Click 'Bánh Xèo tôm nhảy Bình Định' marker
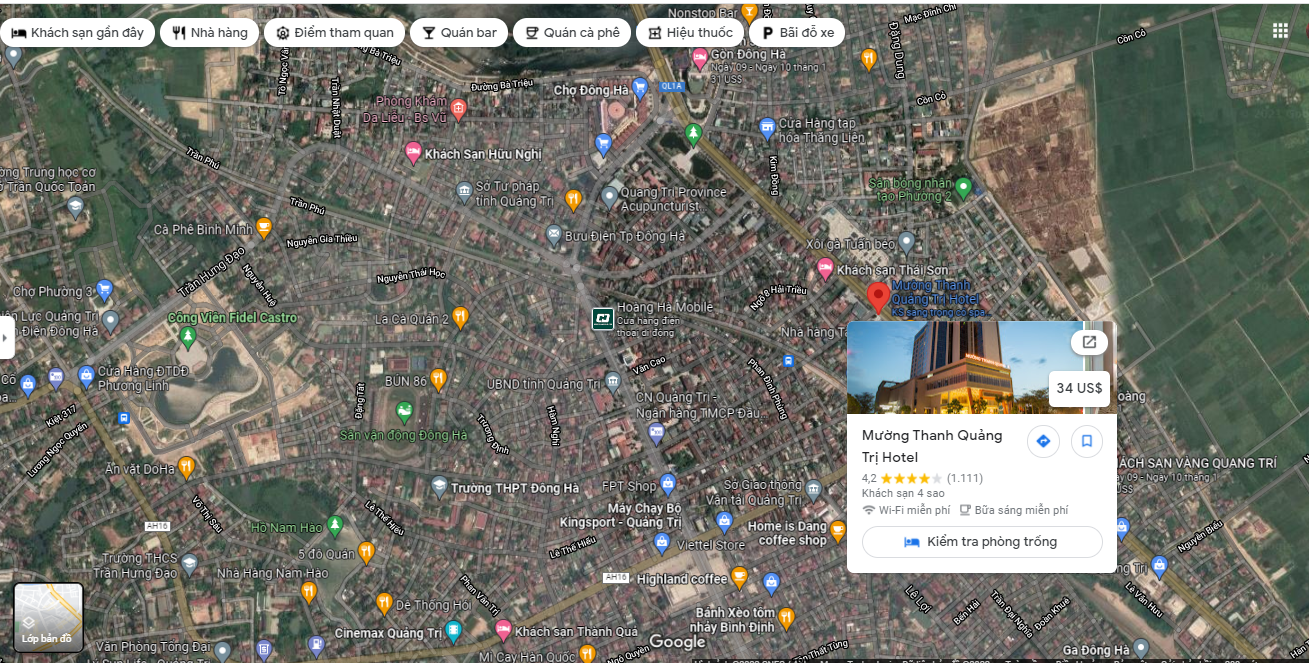 click(786, 617)
